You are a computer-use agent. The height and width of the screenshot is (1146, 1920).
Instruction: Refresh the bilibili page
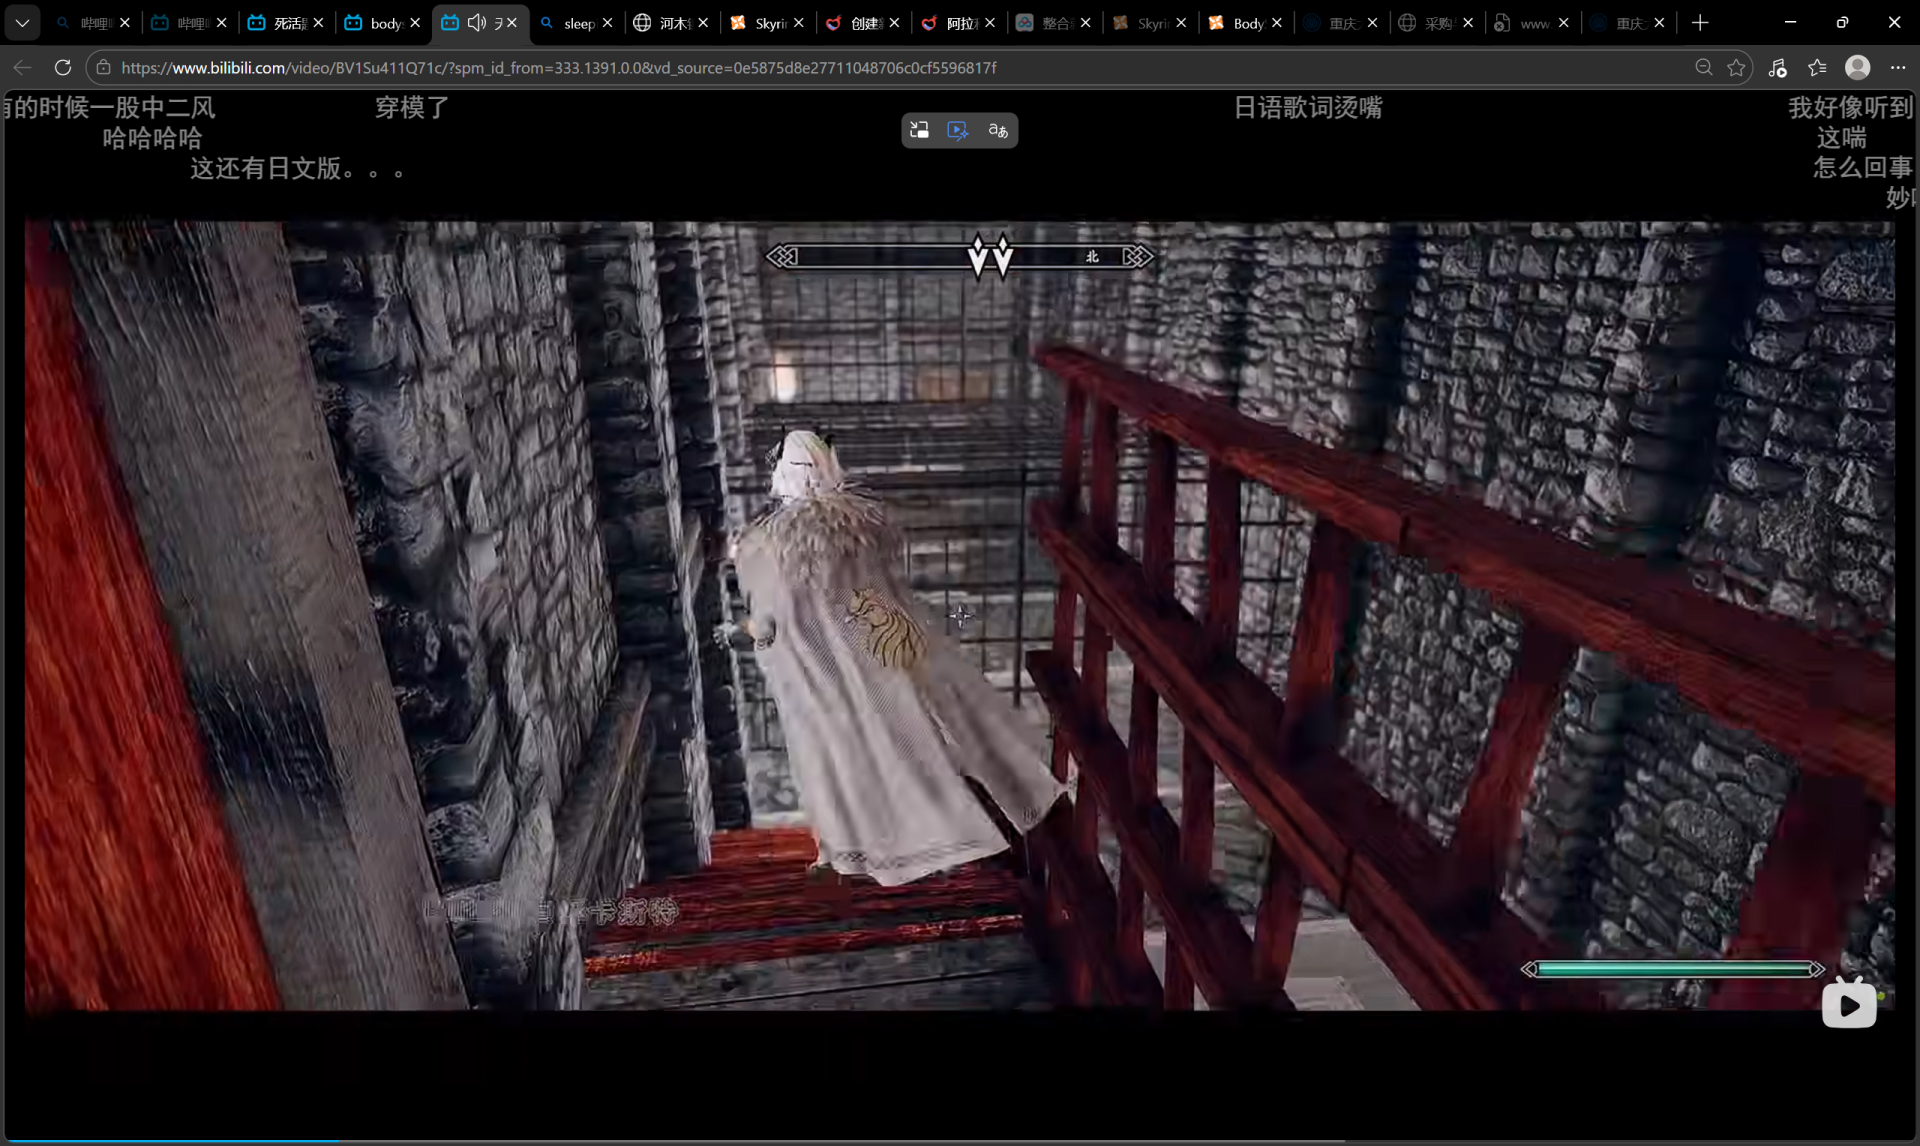coord(63,67)
